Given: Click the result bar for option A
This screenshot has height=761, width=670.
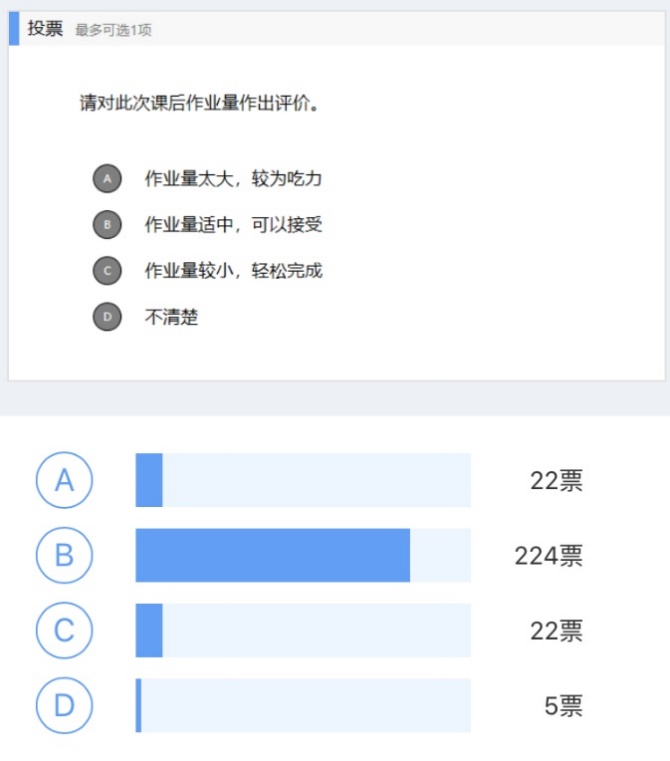Looking at the screenshot, I should pyautogui.click(x=303, y=480).
